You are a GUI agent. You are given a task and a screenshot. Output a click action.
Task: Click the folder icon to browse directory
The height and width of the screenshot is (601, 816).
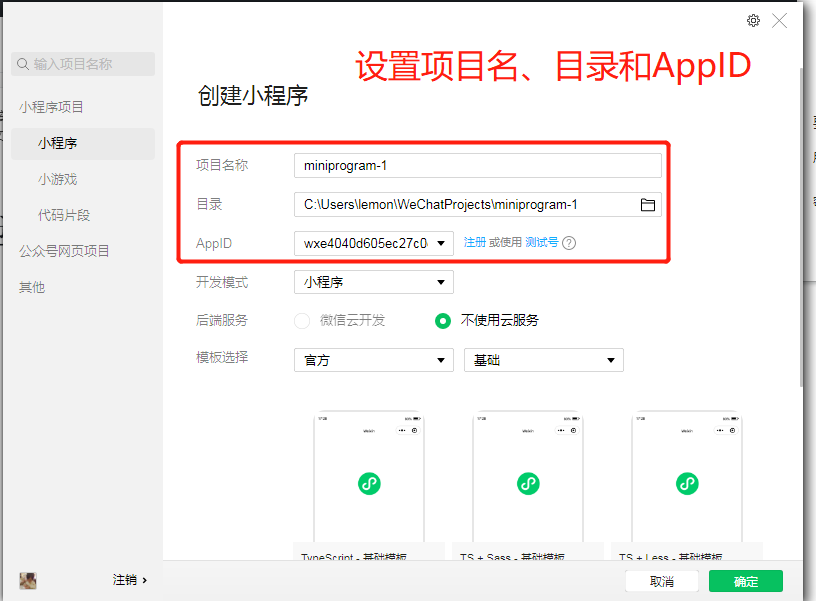[x=647, y=203]
